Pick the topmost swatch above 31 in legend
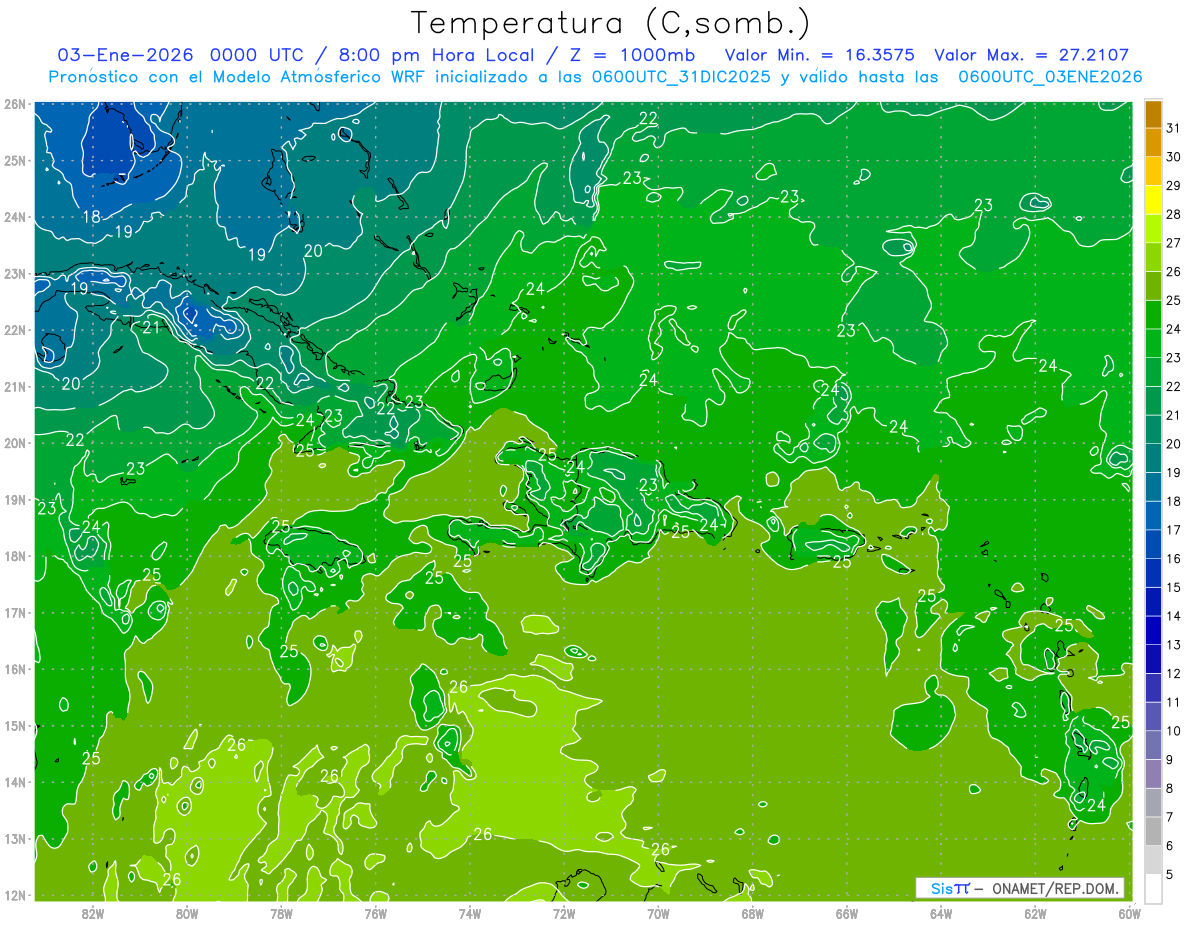The height and width of the screenshot is (927, 1200). click(x=1153, y=114)
